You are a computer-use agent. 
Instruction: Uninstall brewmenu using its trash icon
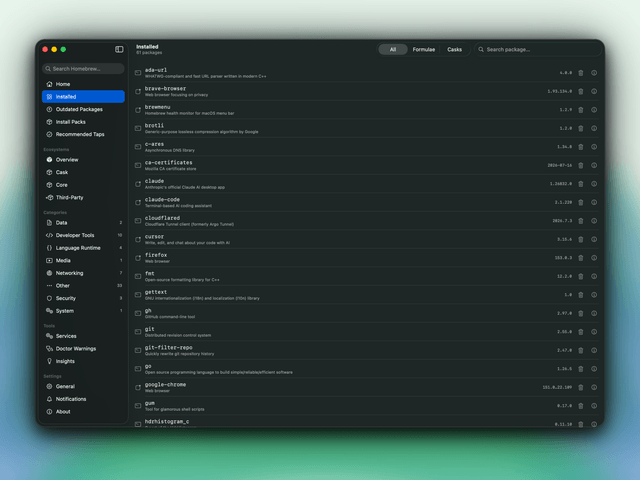580,110
